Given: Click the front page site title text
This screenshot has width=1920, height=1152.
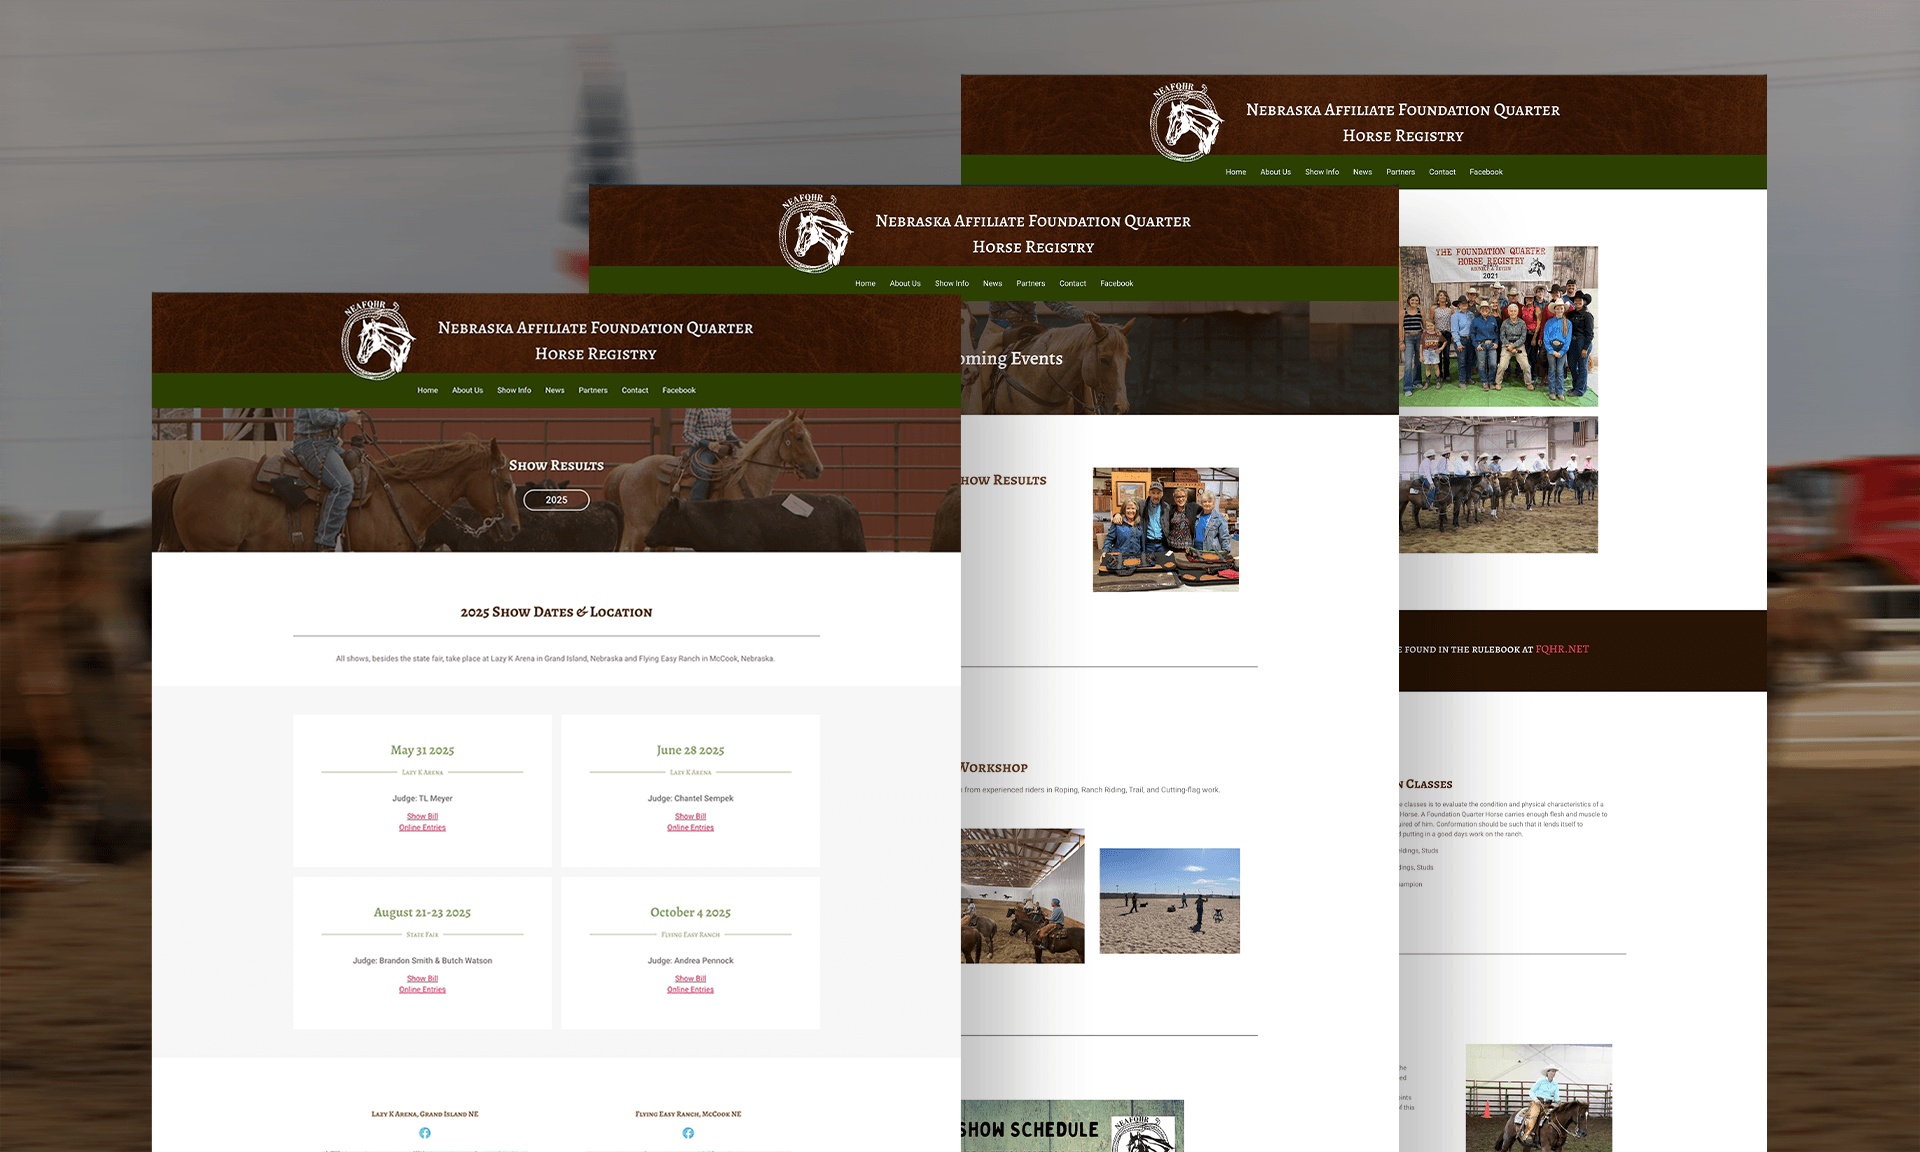Looking at the screenshot, I should pos(595,341).
